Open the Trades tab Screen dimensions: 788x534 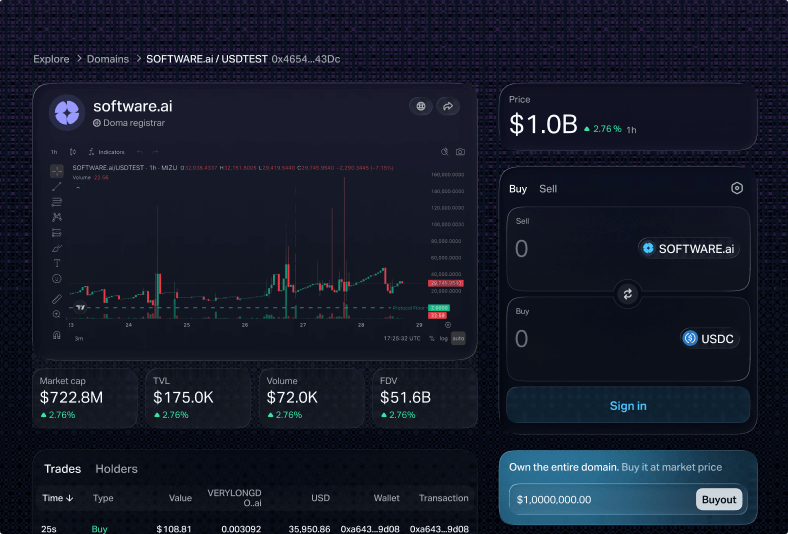pyautogui.click(x=62, y=469)
